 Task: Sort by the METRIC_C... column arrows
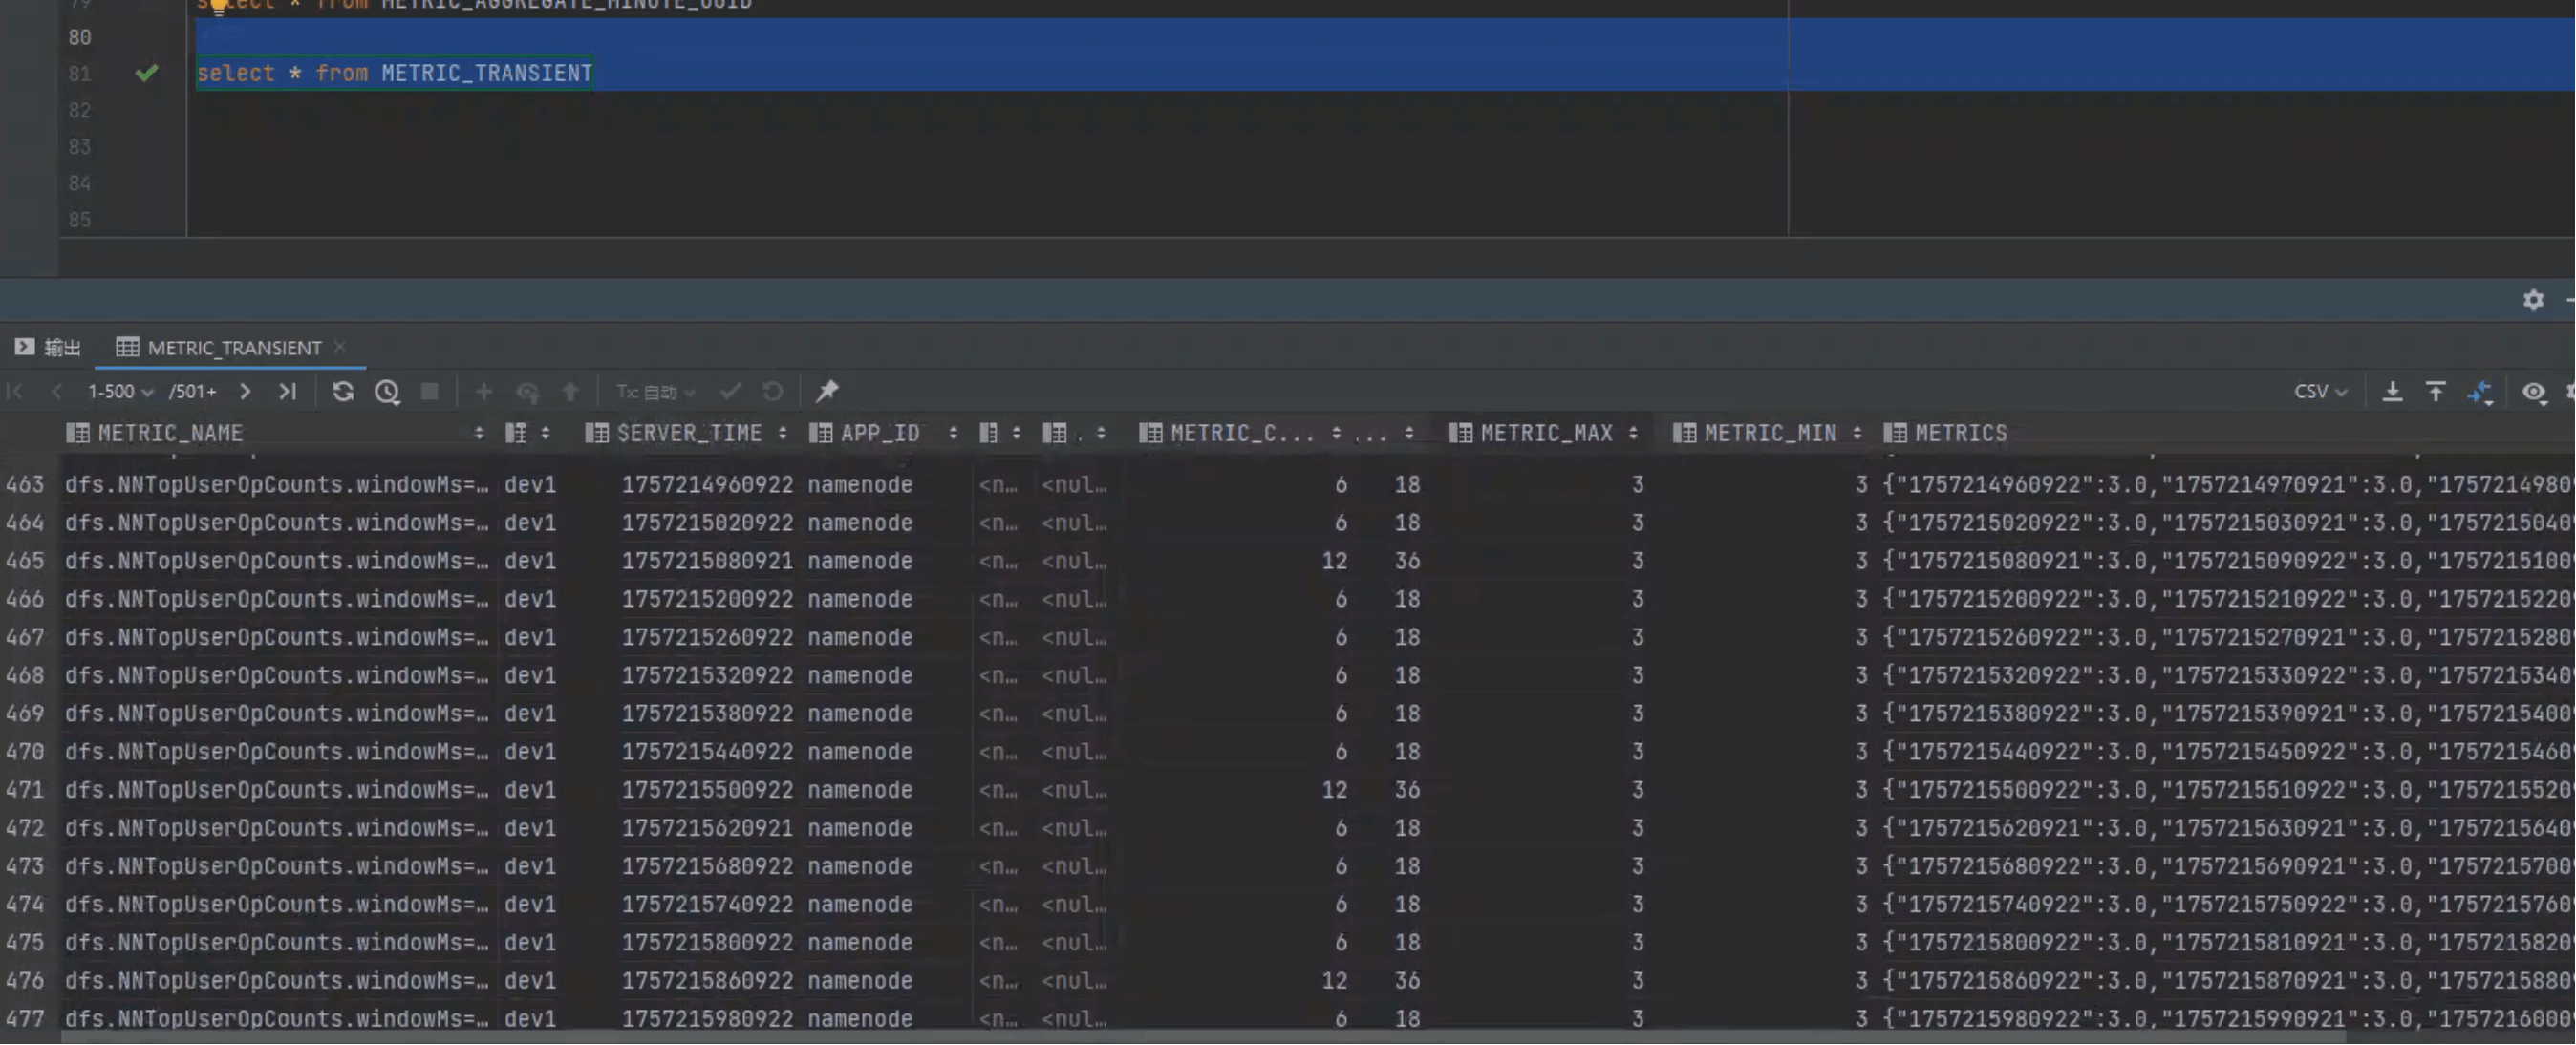pos(1336,433)
